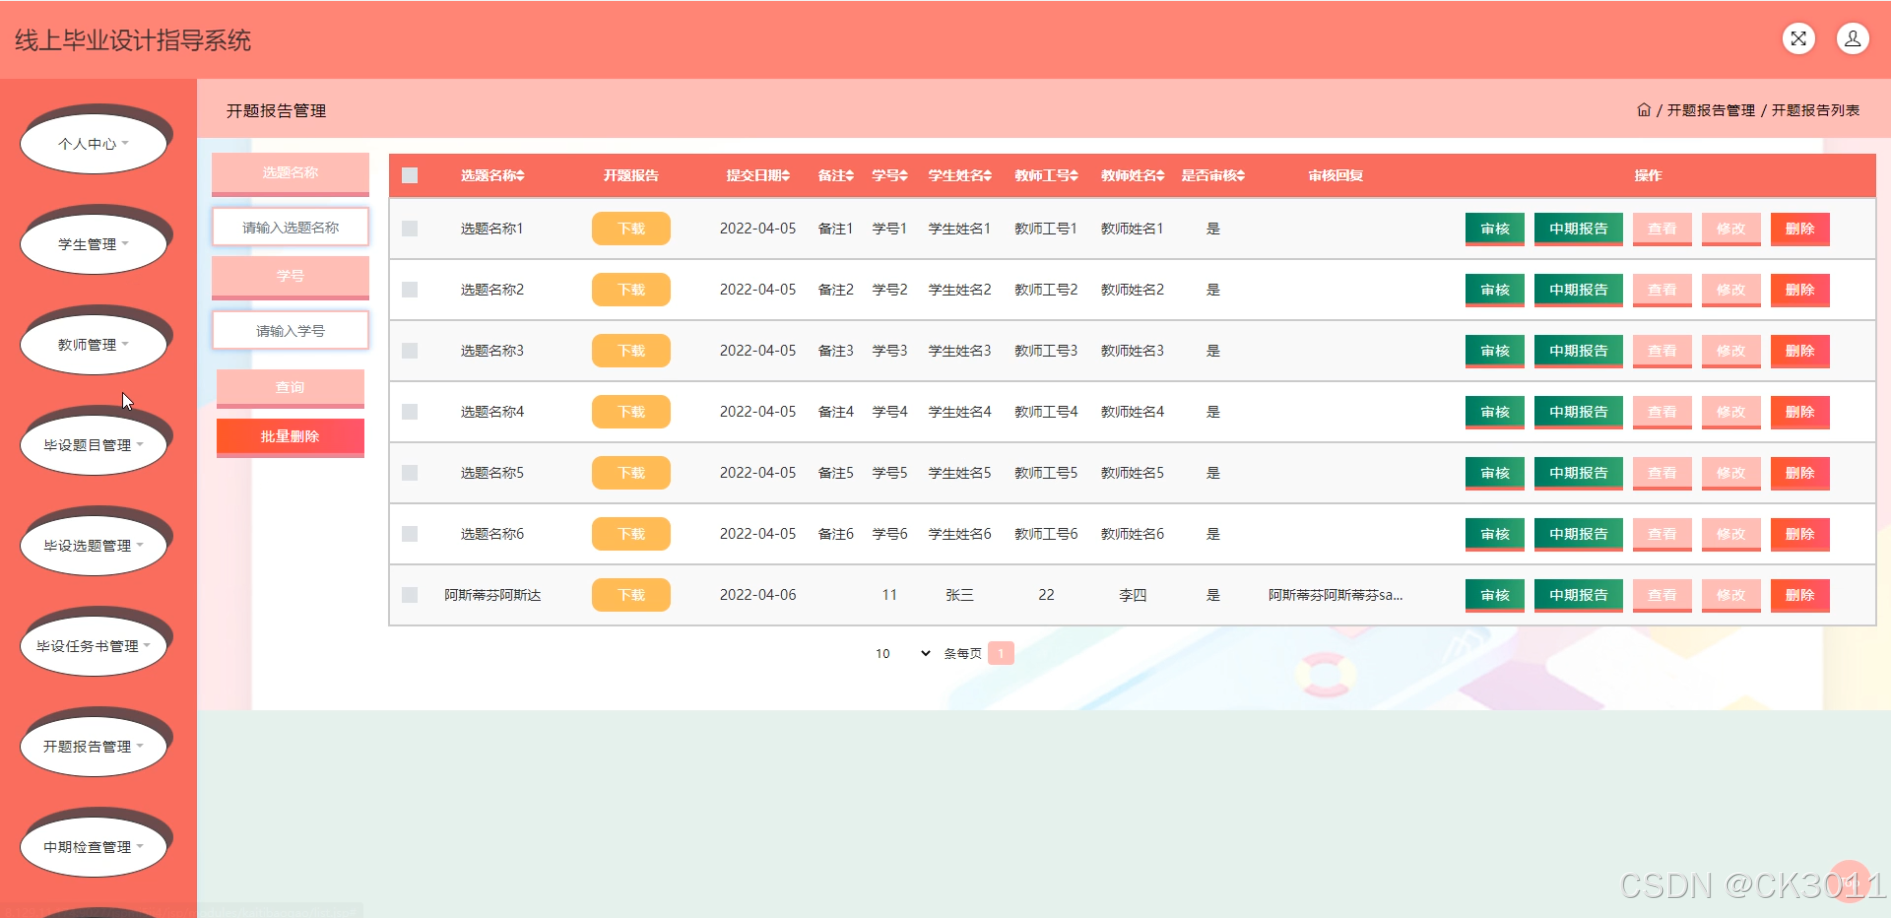Download the report for 选题名称5
Image resolution: width=1891 pixels, height=918 pixels.
click(x=631, y=473)
